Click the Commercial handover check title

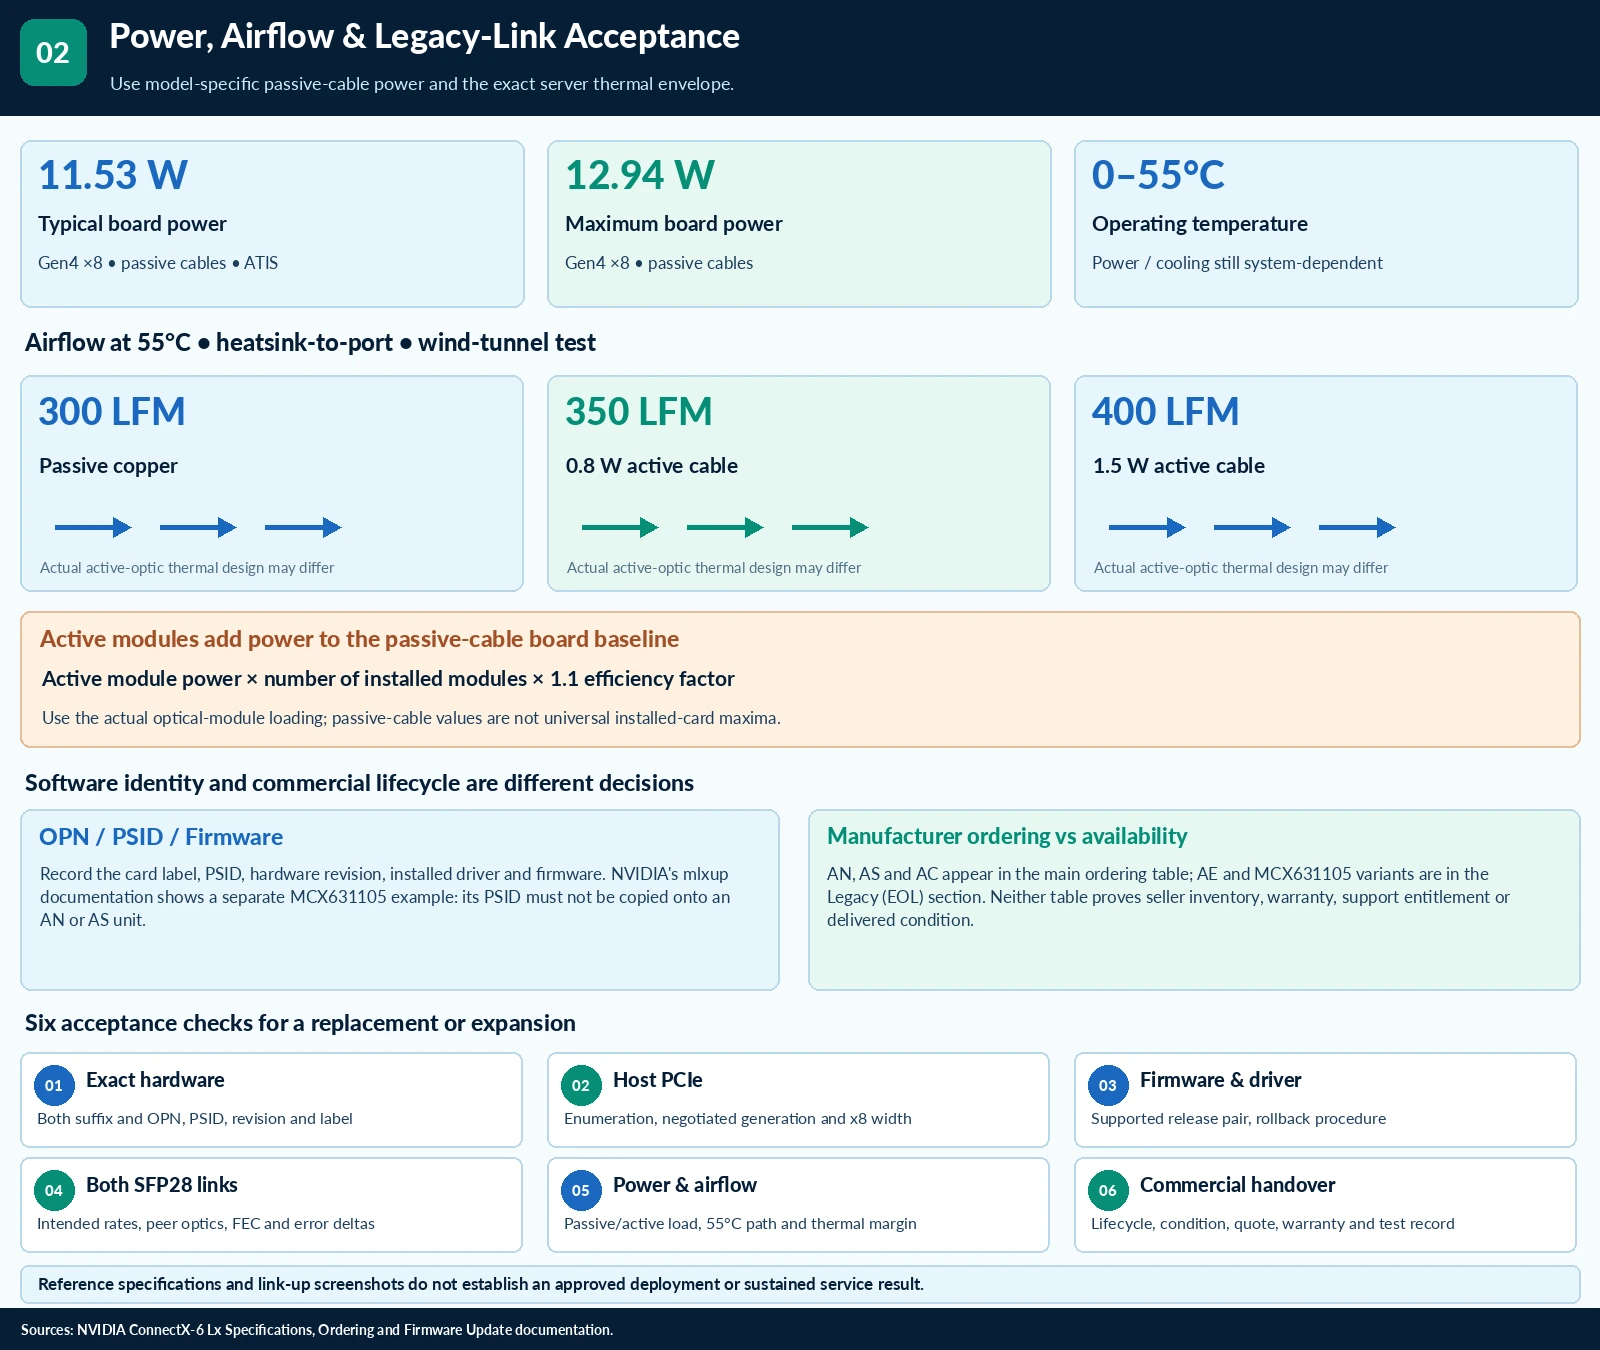coord(1238,1185)
